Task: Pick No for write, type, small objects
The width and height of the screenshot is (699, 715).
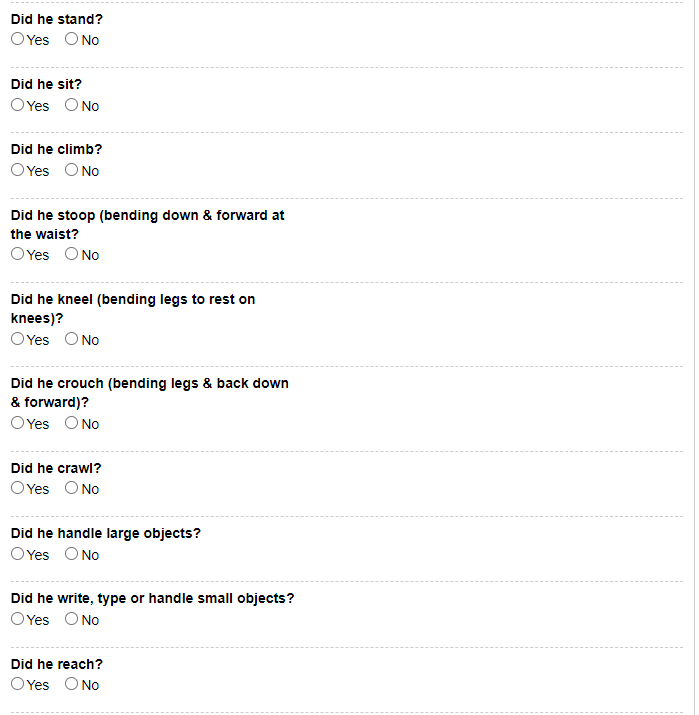Action: click(72, 619)
